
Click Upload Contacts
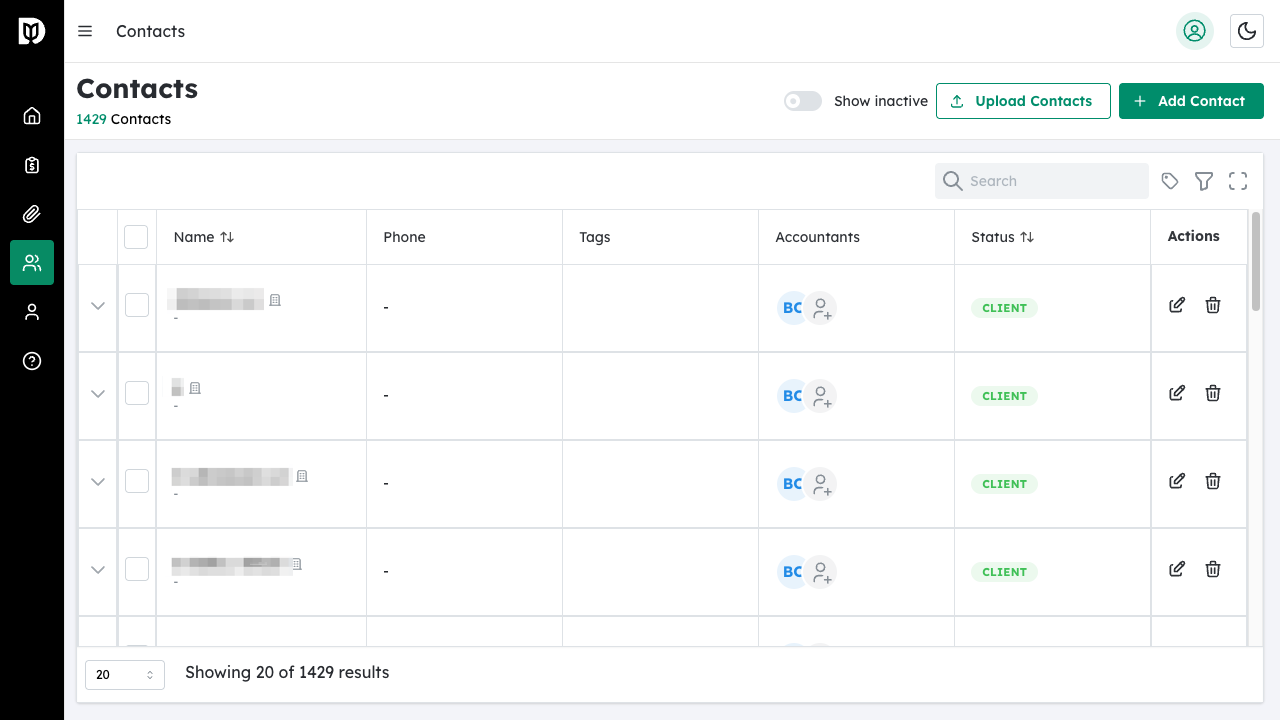pyautogui.click(x=1023, y=101)
